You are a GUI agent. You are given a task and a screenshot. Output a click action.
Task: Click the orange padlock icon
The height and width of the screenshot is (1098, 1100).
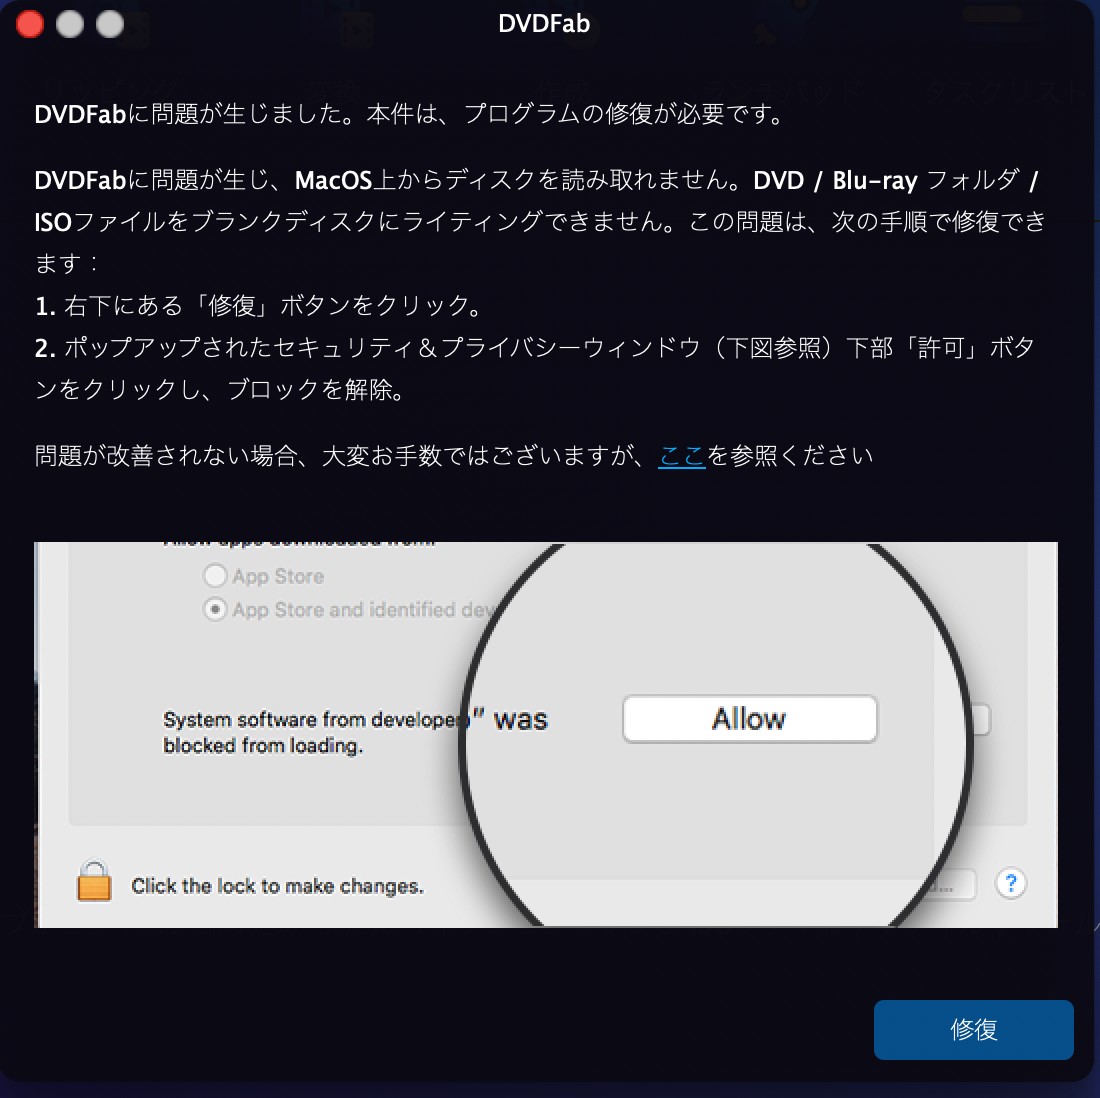tap(94, 881)
